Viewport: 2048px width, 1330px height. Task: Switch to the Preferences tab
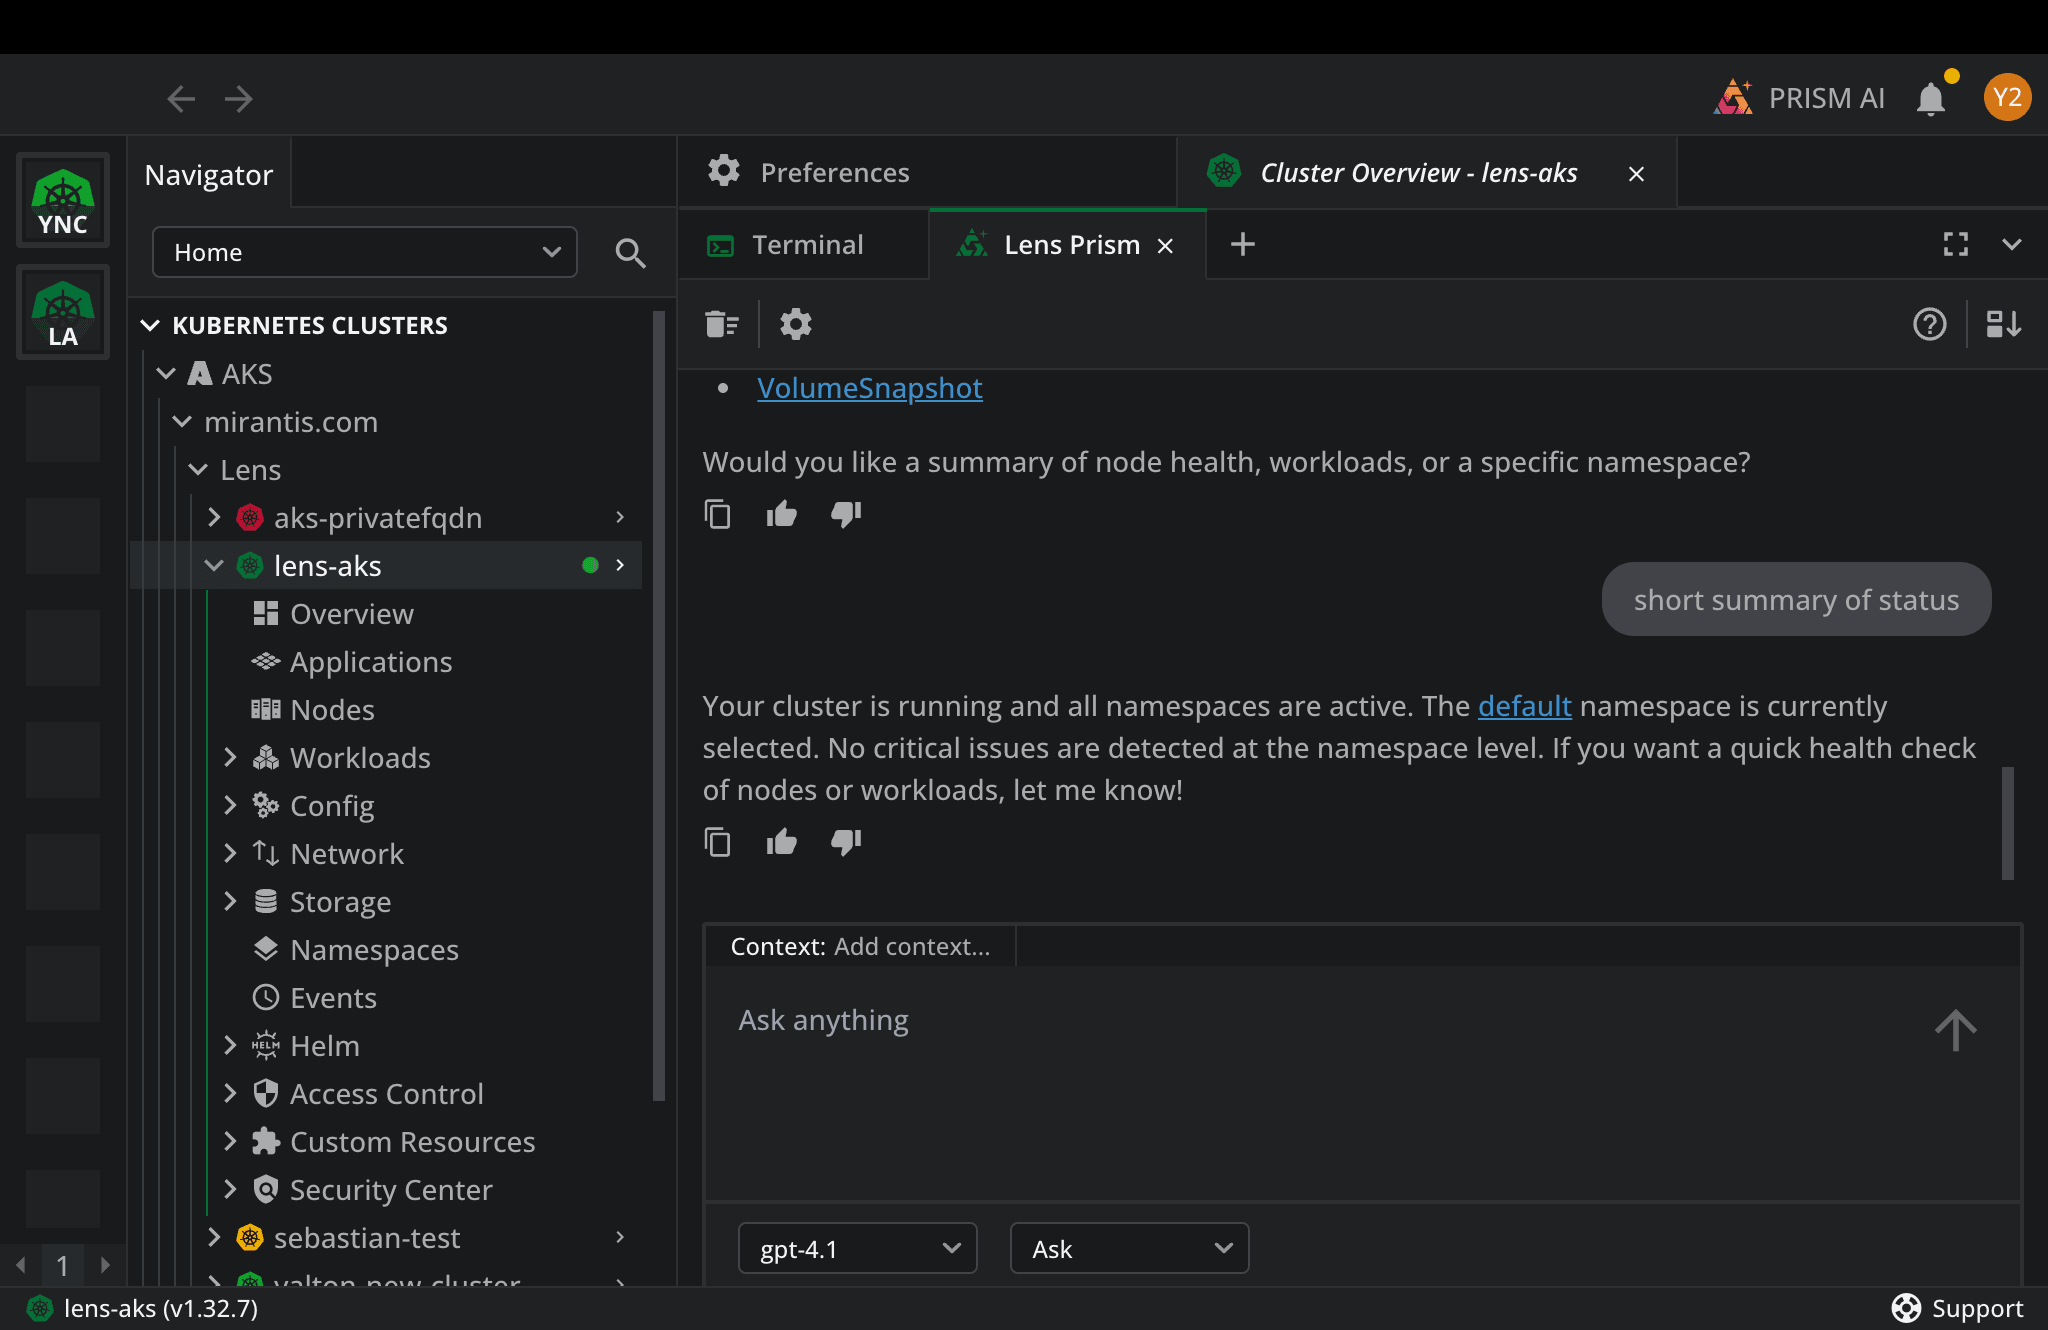[x=834, y=173]
